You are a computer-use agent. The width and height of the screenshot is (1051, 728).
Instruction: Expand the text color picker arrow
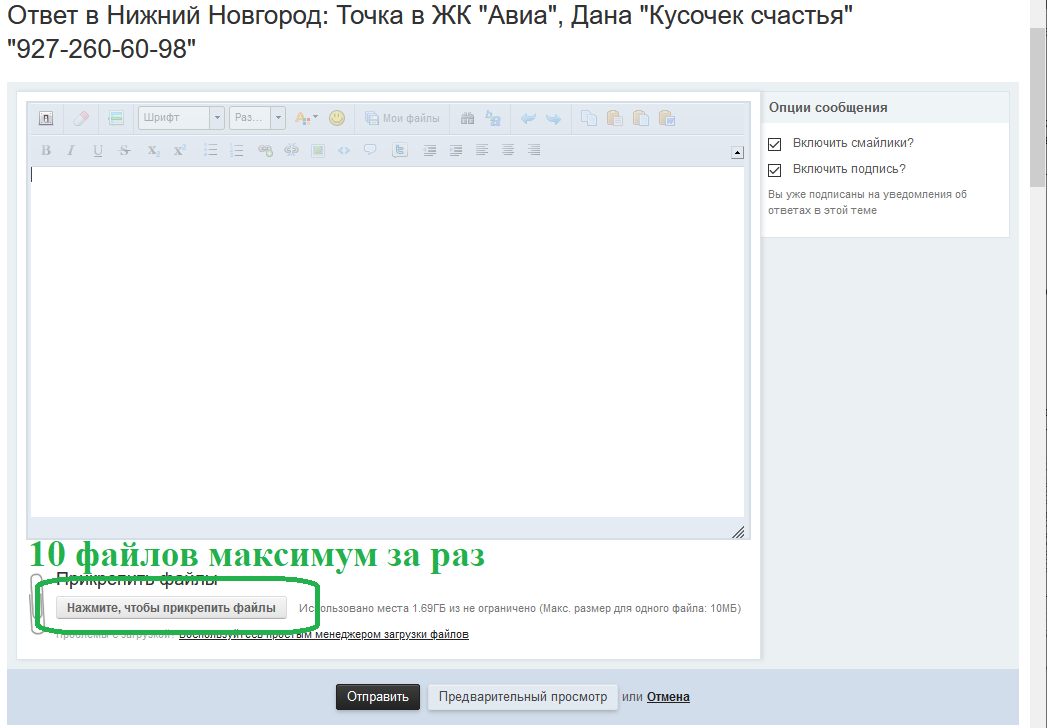point(316,118)
